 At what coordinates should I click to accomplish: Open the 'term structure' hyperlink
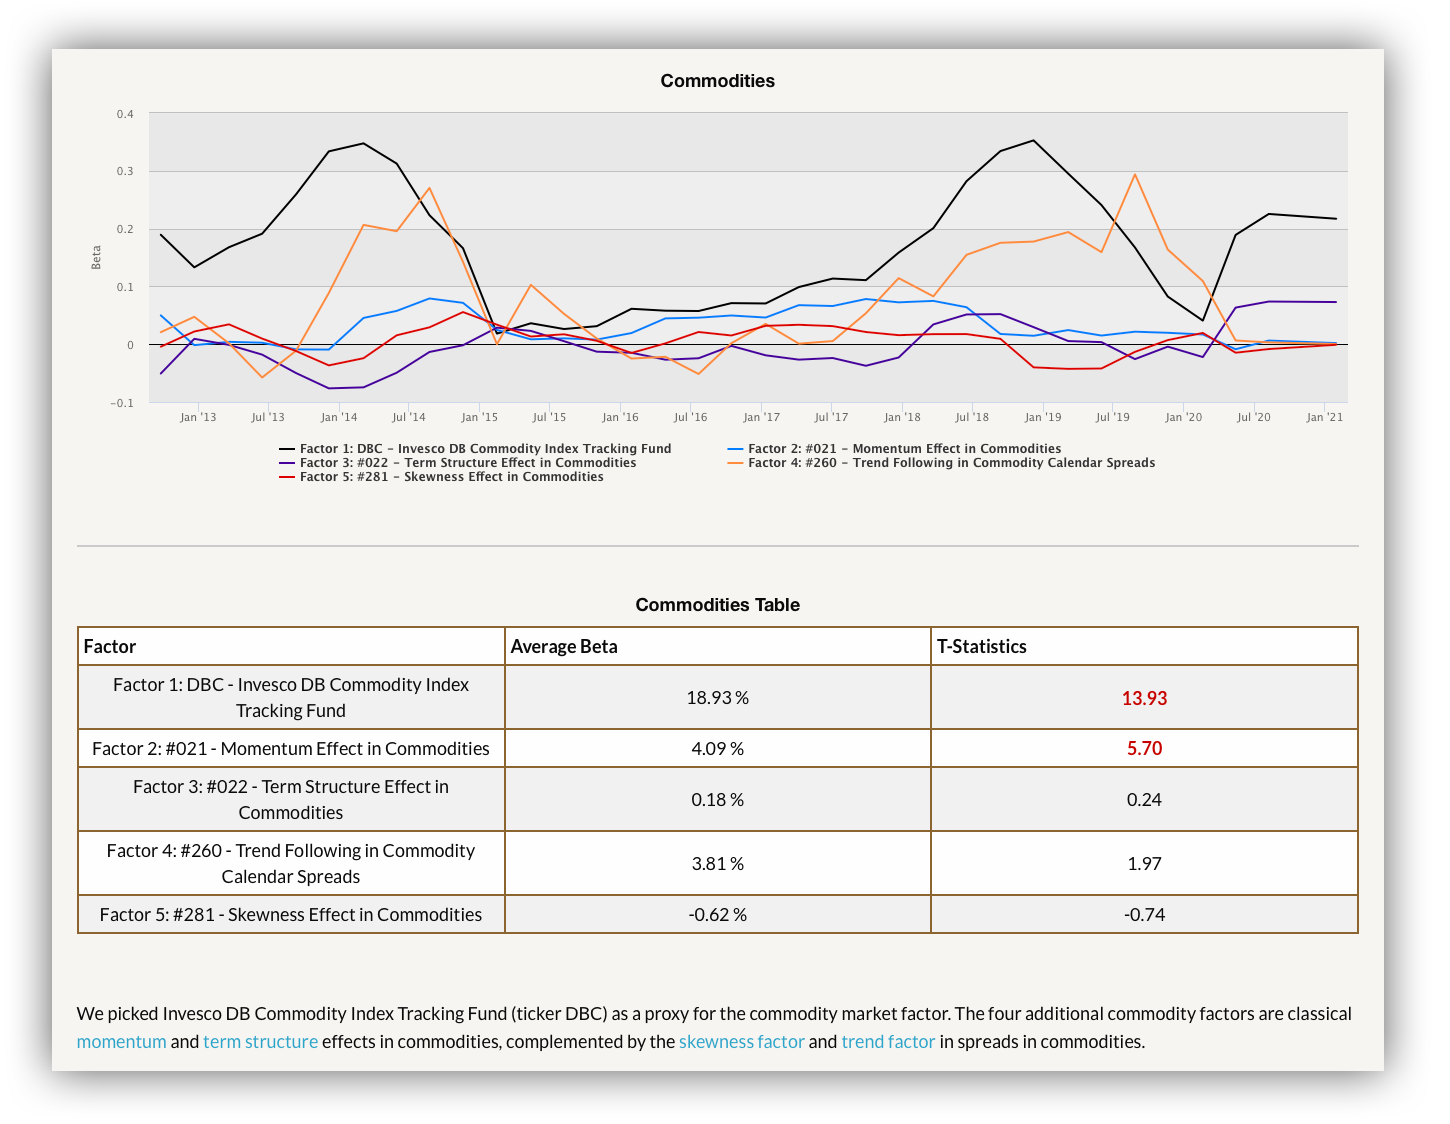261,1042
